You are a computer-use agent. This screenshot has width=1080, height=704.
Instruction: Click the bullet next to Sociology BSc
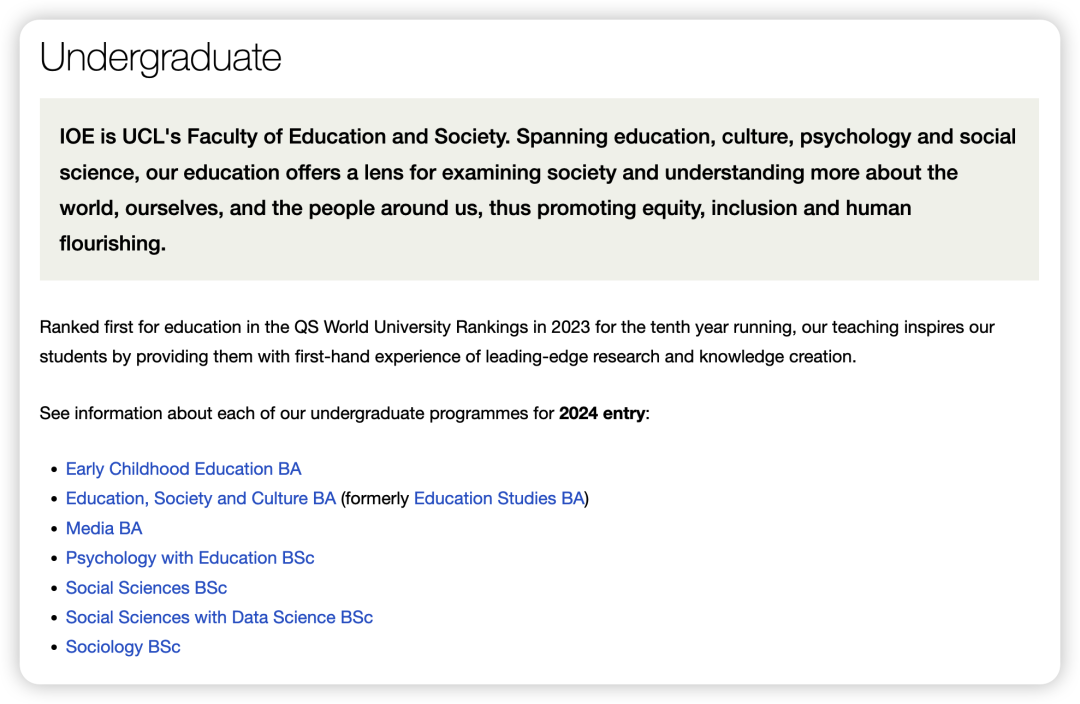point(54,648)
